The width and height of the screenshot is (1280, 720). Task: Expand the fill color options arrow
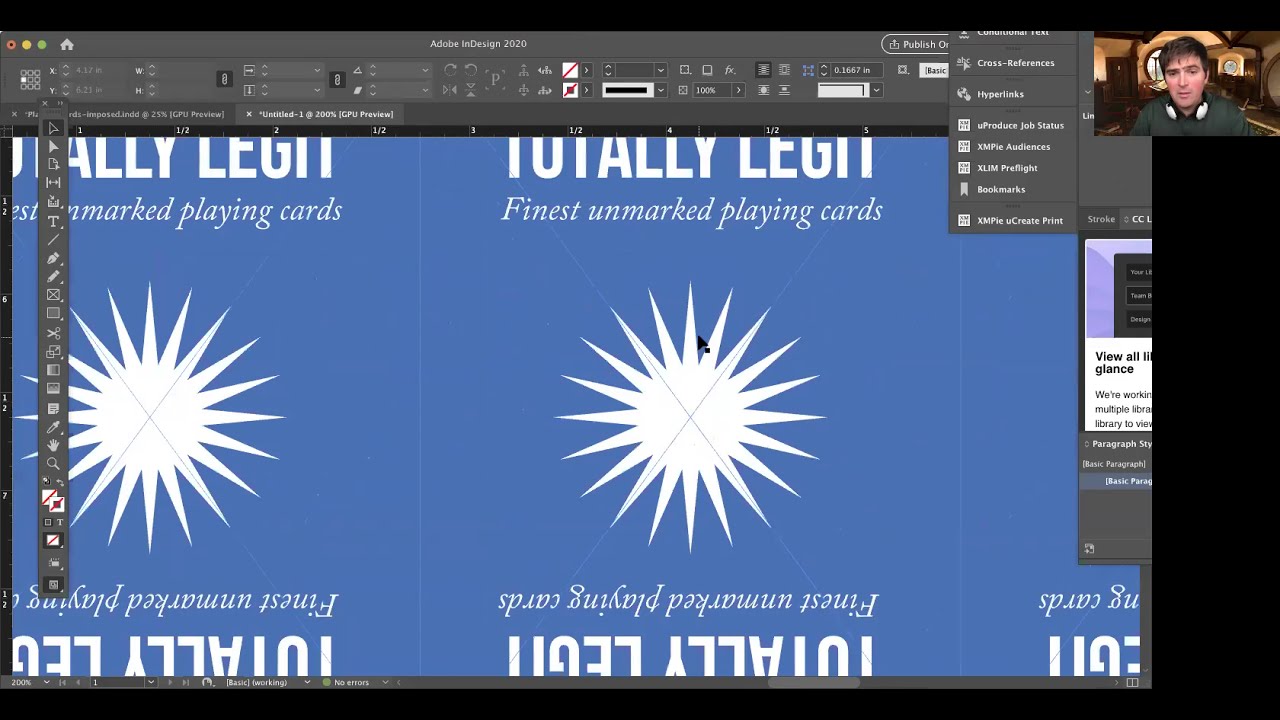tap(586, 70)
